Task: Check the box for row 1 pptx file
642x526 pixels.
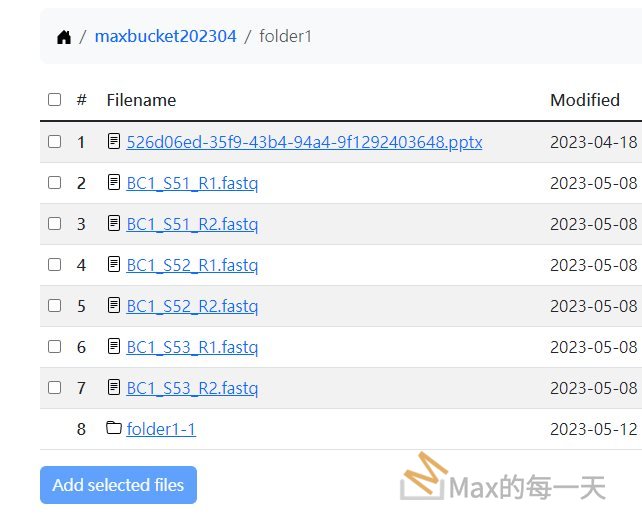Action: pyautogui.click(x=54, y=142)
